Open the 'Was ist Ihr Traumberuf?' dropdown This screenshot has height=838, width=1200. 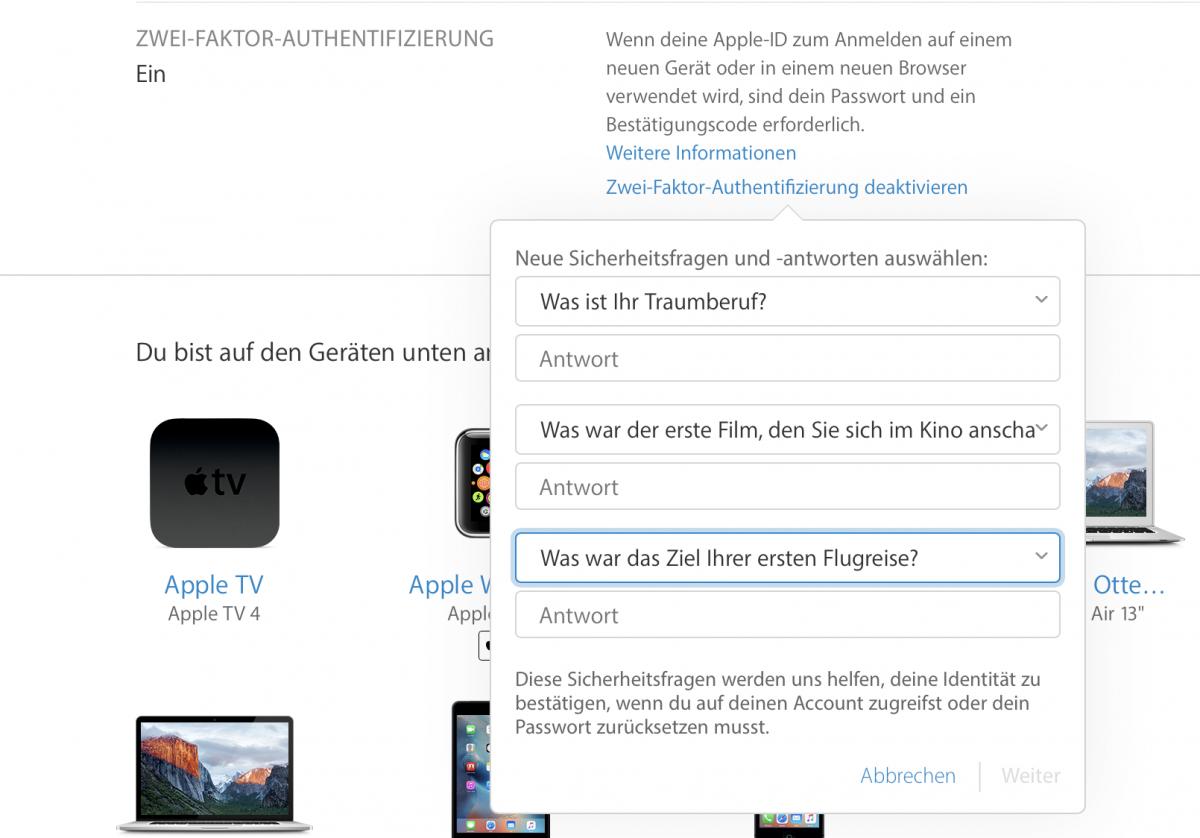pyautogui.click(x=787, y=301)
